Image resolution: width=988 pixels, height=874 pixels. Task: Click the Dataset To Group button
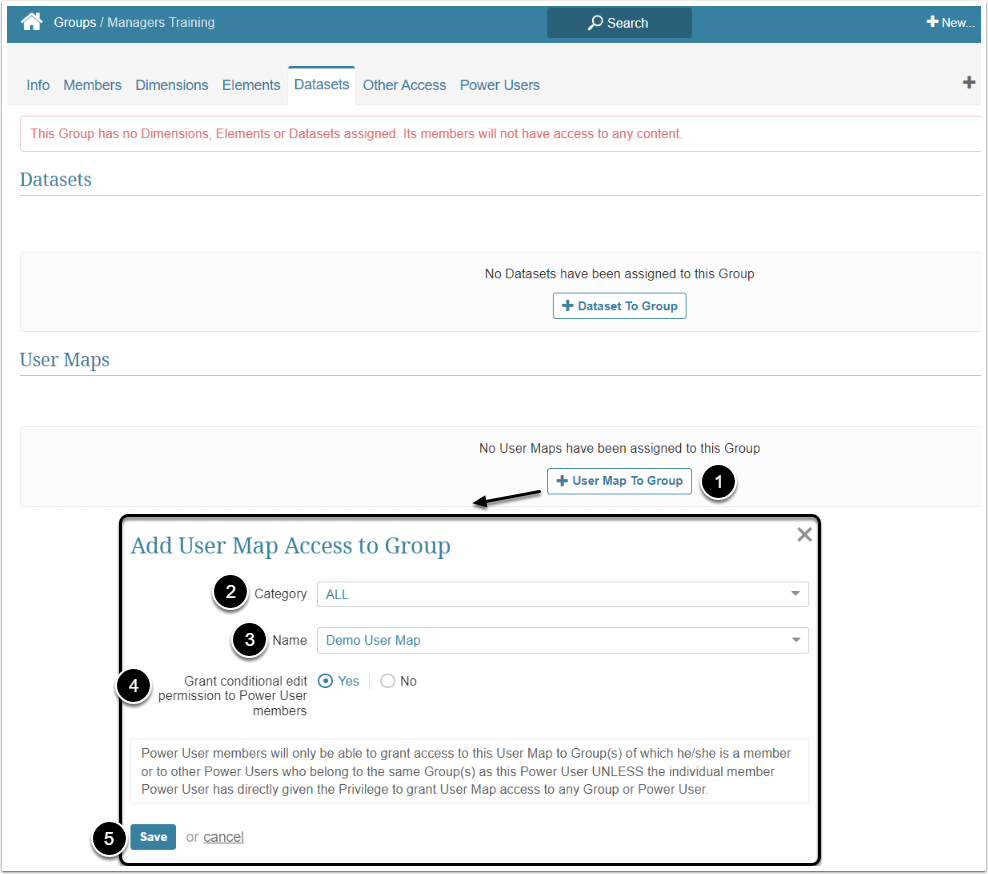(619, 306)
